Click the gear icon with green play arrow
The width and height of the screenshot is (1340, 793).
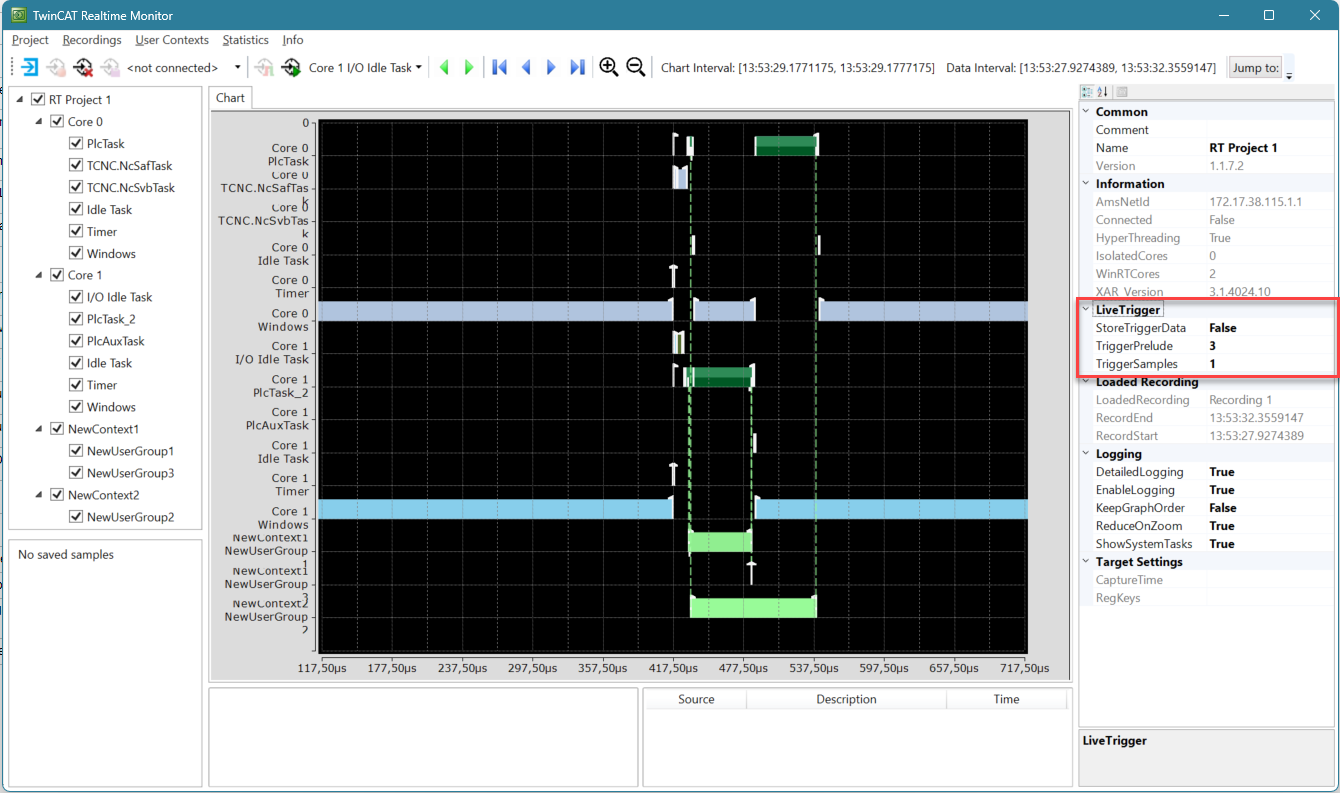[291, 68]
